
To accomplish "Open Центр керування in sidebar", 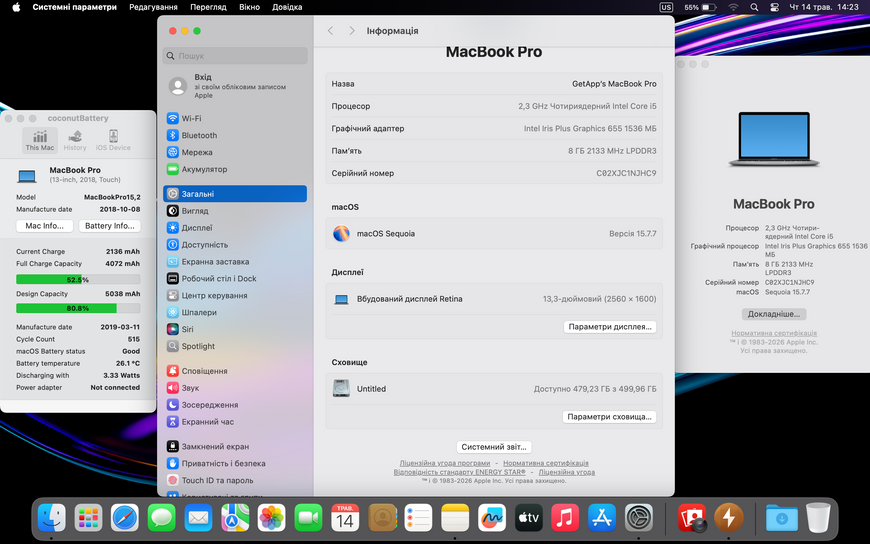I will click(x=235, y=295).
